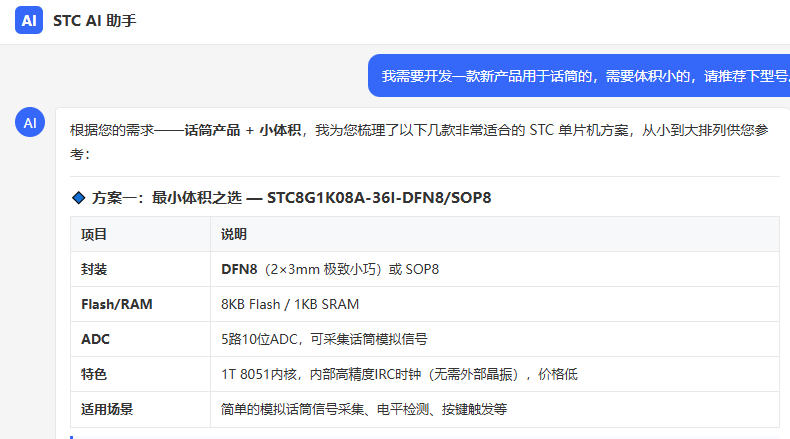Click the blue AI logo icon in header

pos(29,20)
